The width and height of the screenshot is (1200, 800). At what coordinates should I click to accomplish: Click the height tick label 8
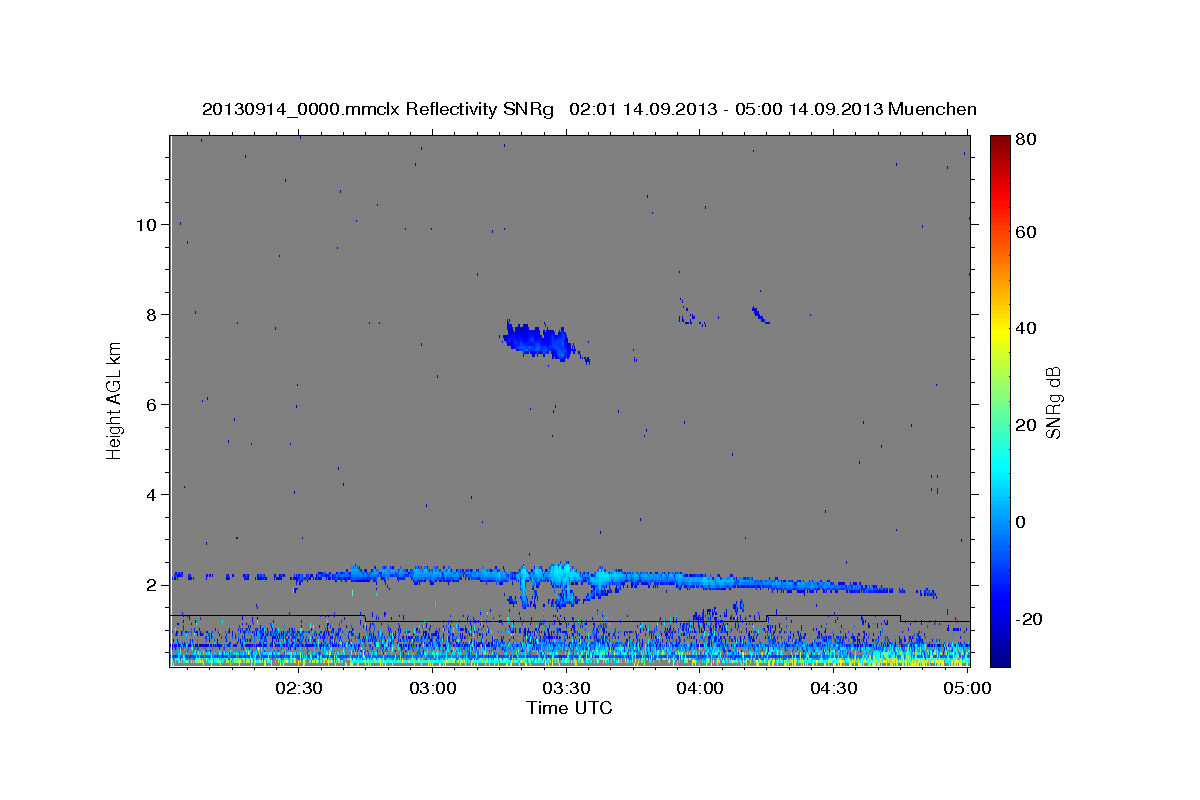click(x=152, y=315)
